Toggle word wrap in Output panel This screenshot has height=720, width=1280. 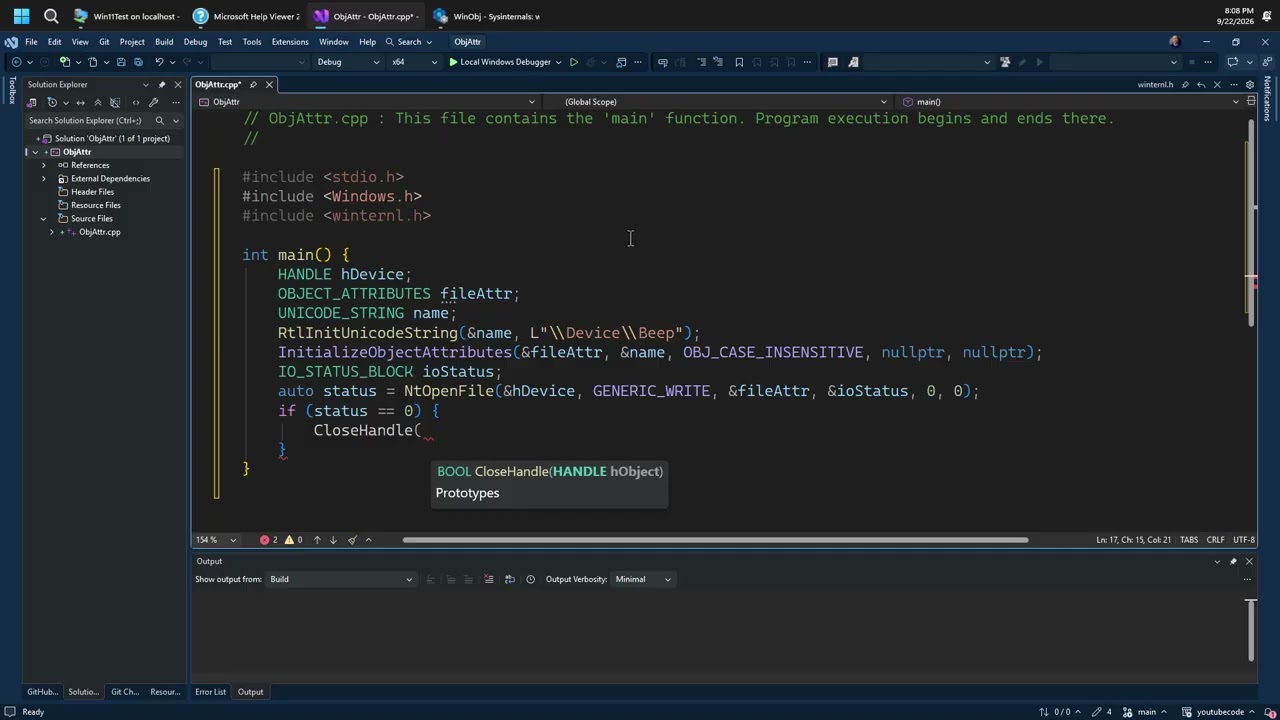coord(510,579)
